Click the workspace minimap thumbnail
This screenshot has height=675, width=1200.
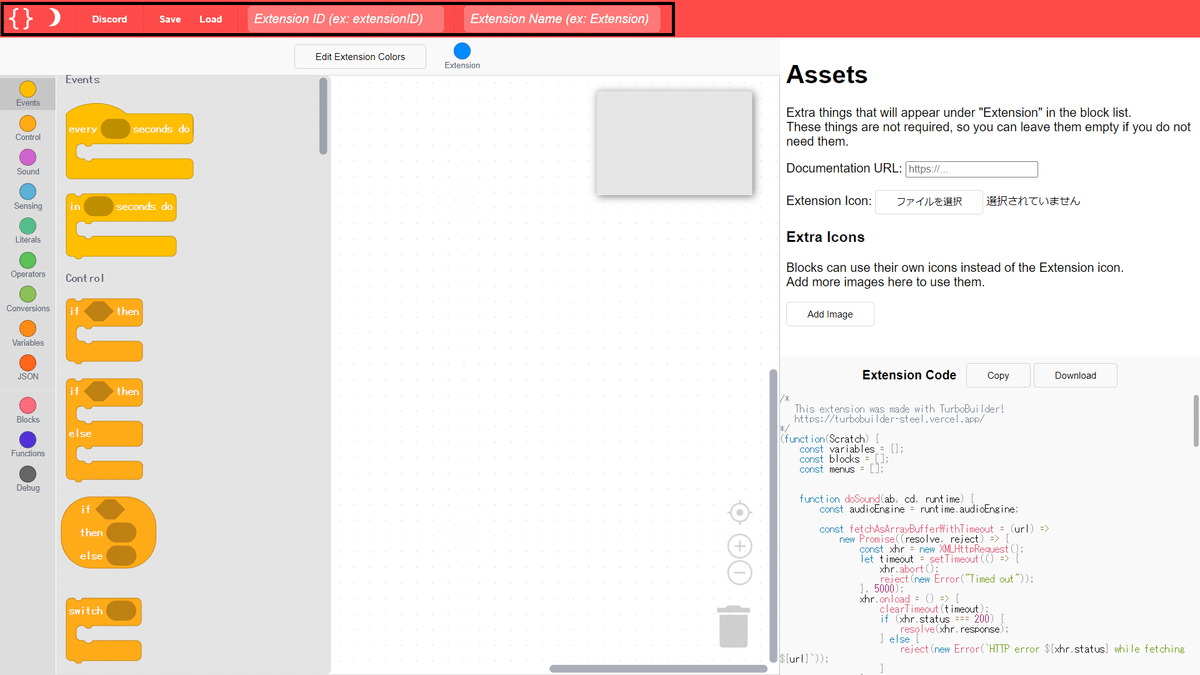pyautogui.click(x=674, y=143)
